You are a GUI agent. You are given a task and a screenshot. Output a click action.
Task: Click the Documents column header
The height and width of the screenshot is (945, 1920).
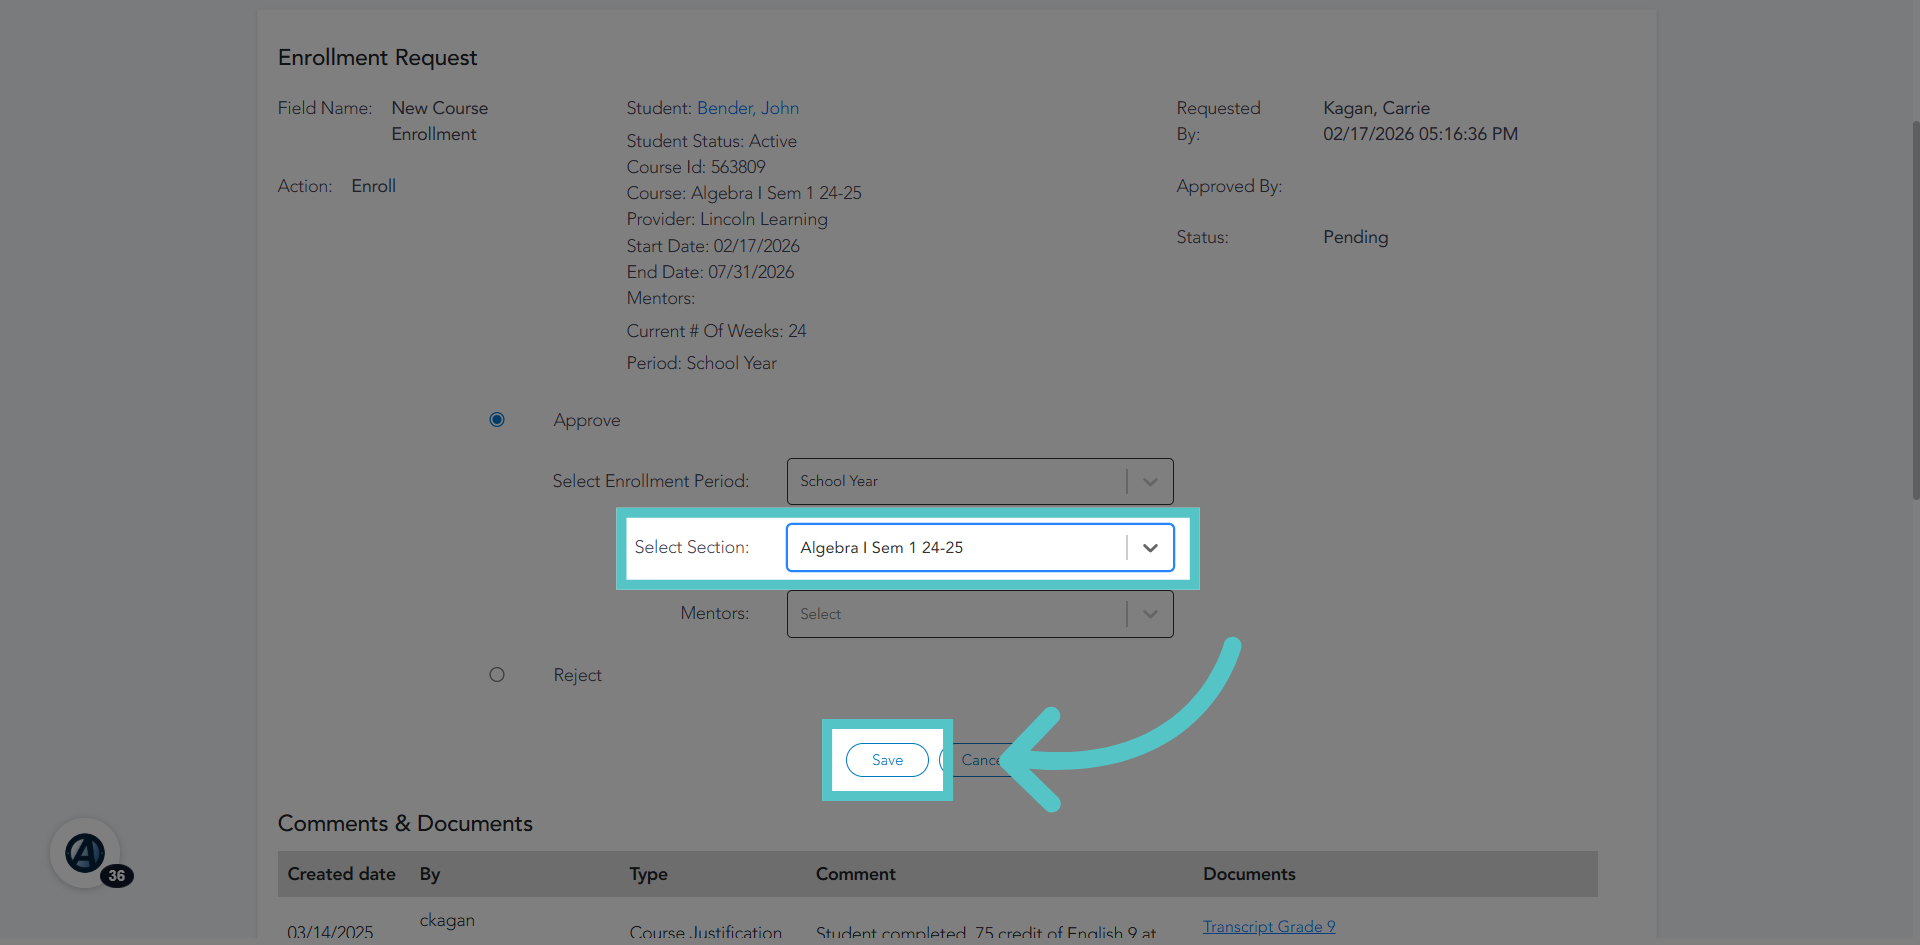(x=1249, y=874)
